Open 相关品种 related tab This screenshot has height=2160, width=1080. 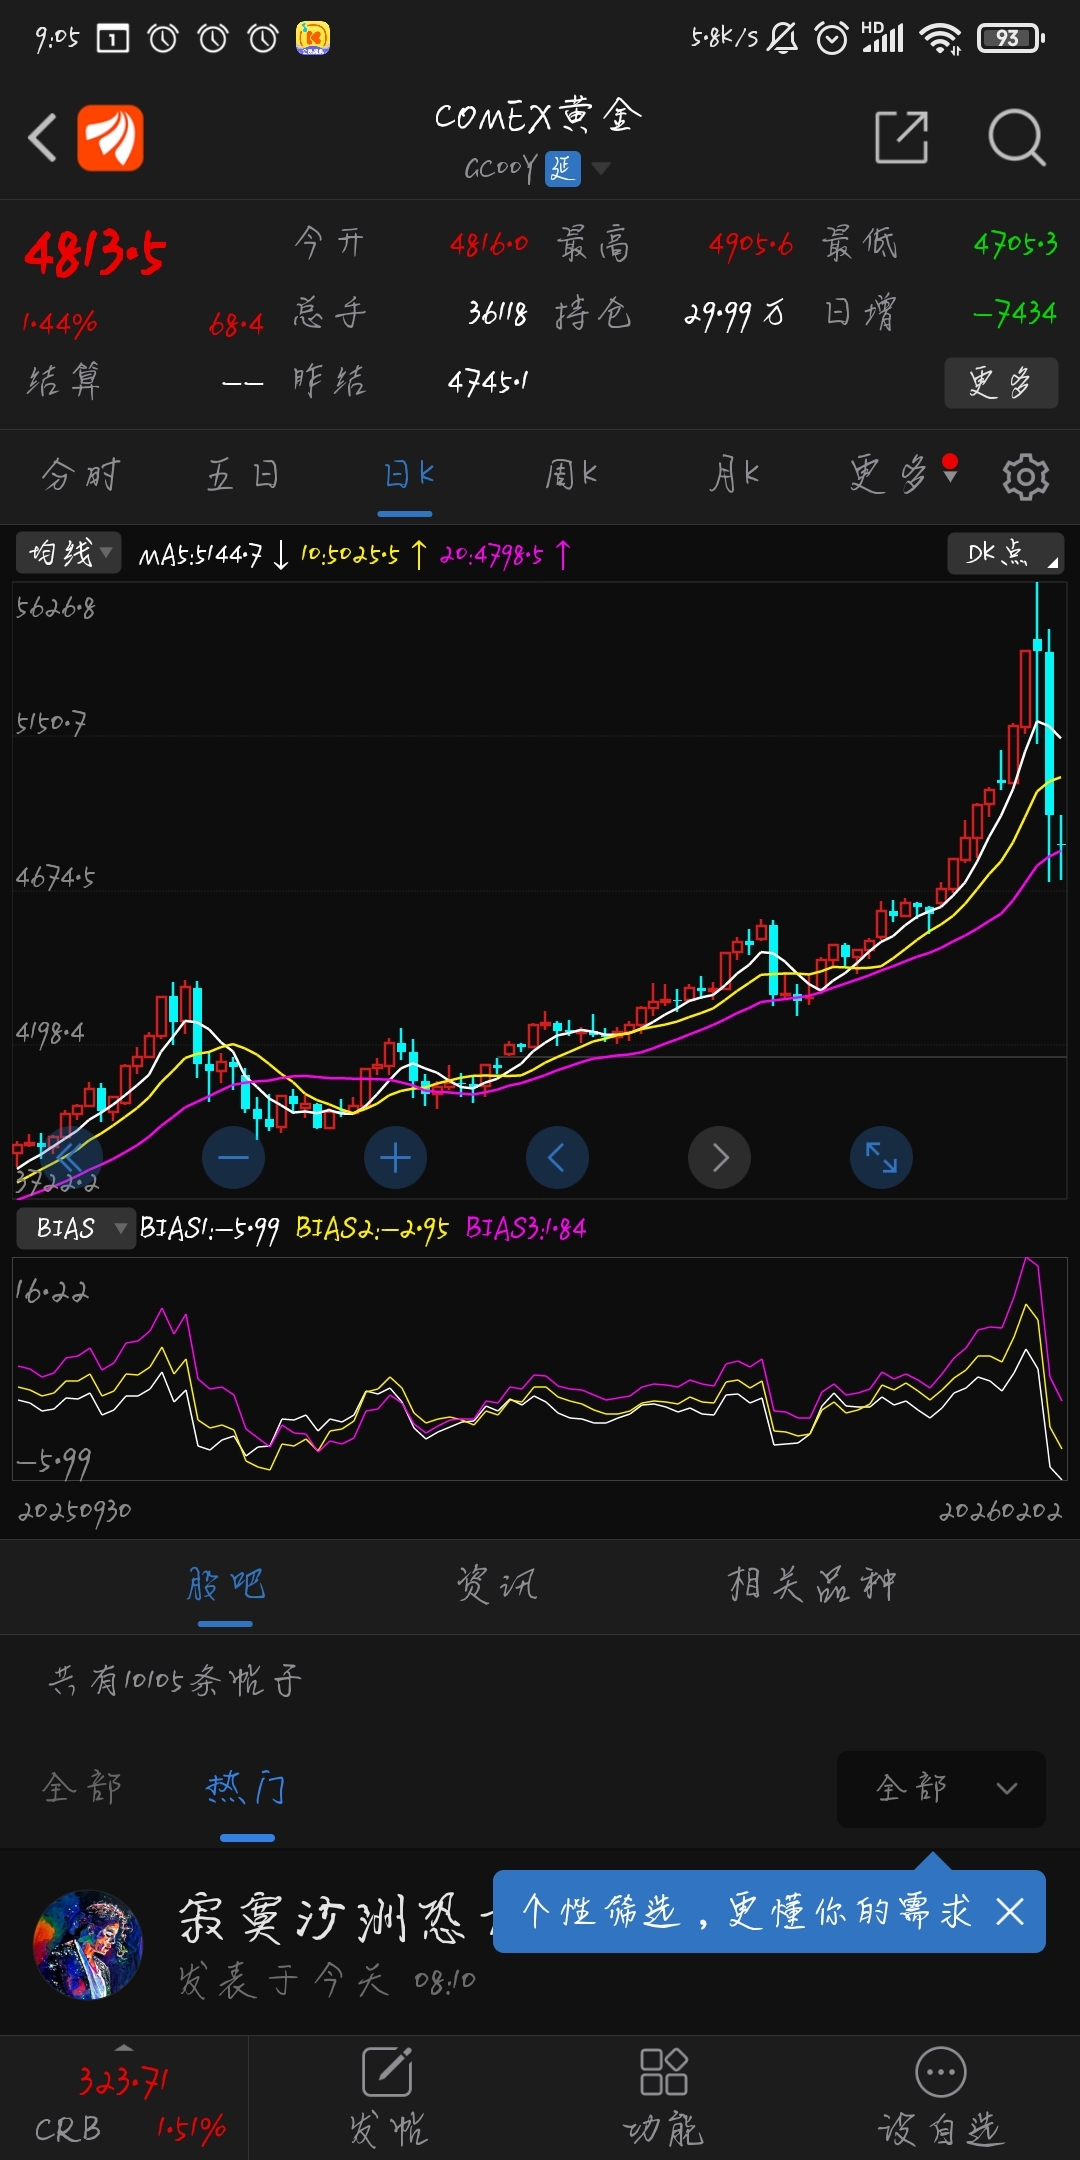click(811, 1584)
